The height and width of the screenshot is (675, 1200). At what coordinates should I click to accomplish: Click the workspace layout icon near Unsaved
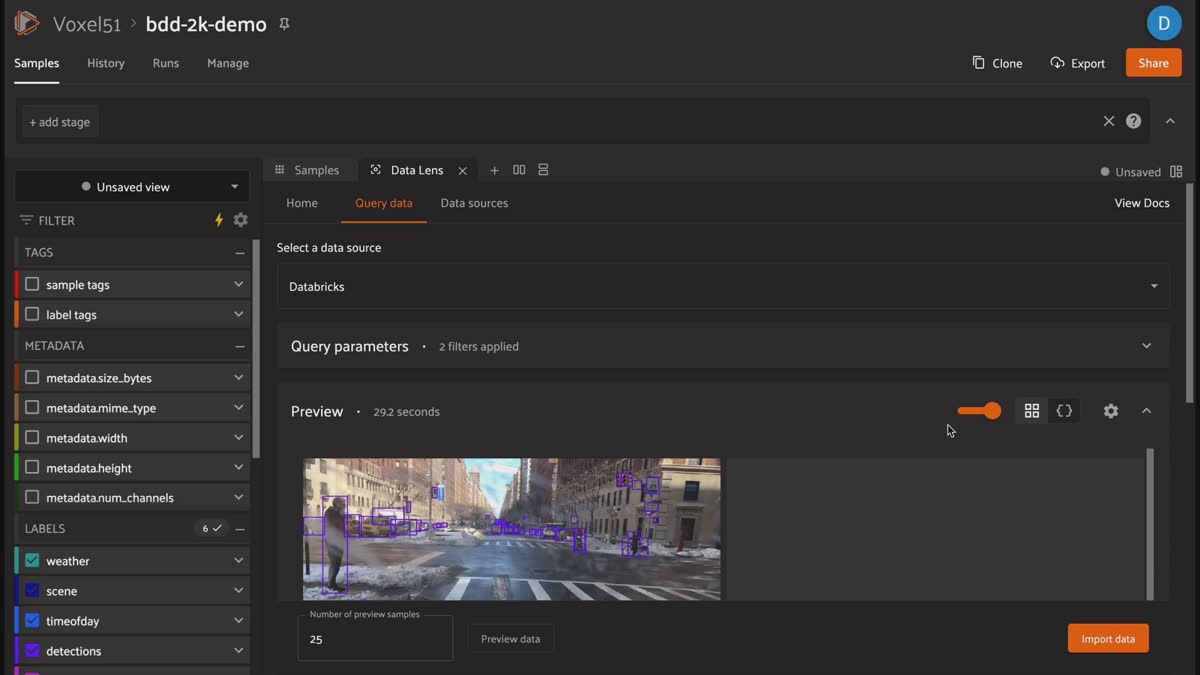[x=1176, y=172]
